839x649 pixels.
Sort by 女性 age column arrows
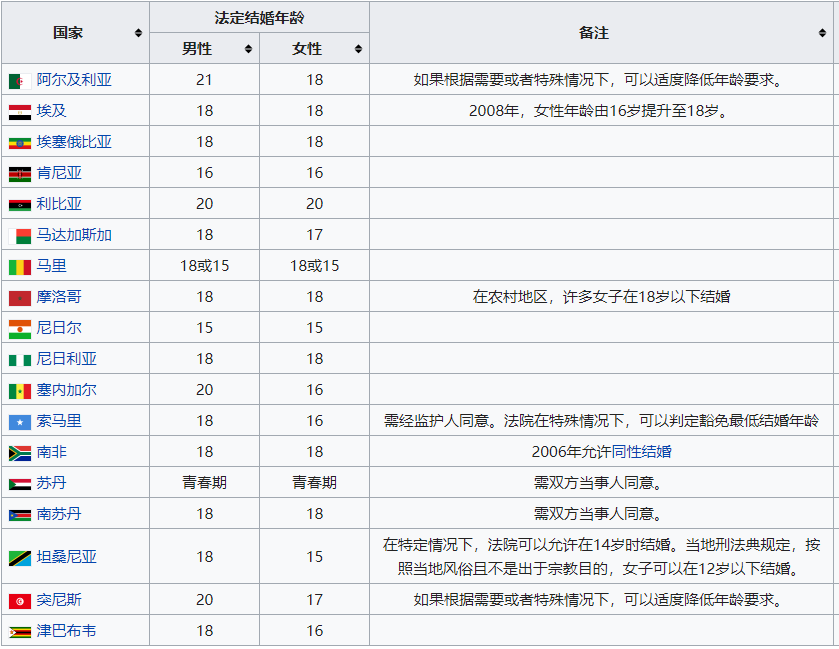tap(359, 49)
